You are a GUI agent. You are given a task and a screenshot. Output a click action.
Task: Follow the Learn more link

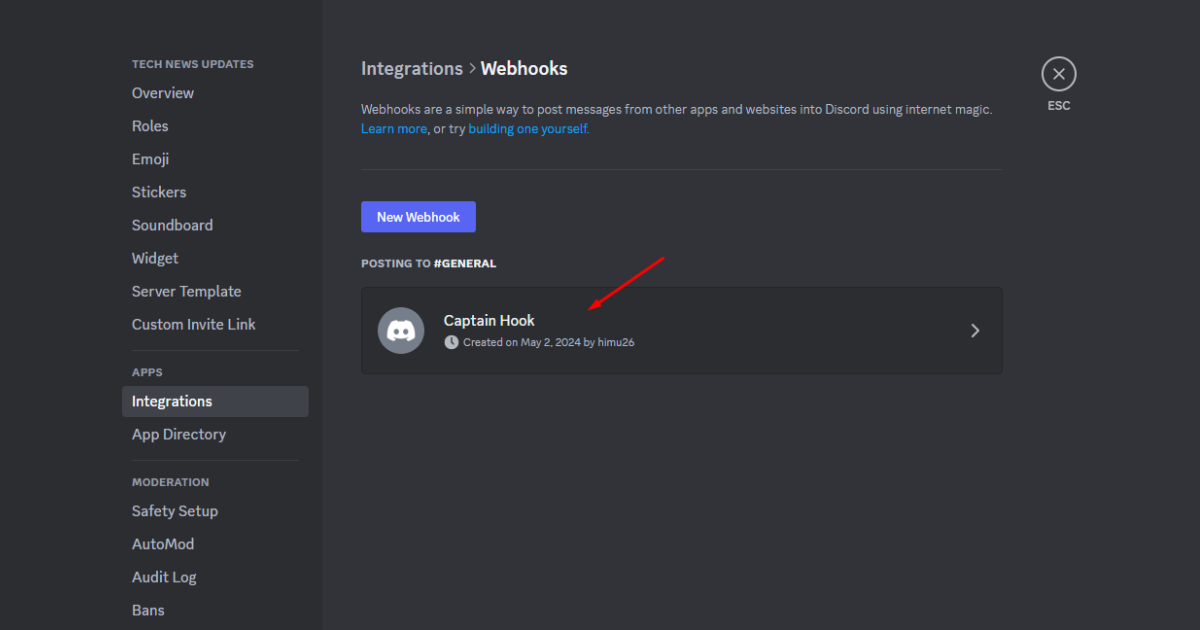coord(394,129)
